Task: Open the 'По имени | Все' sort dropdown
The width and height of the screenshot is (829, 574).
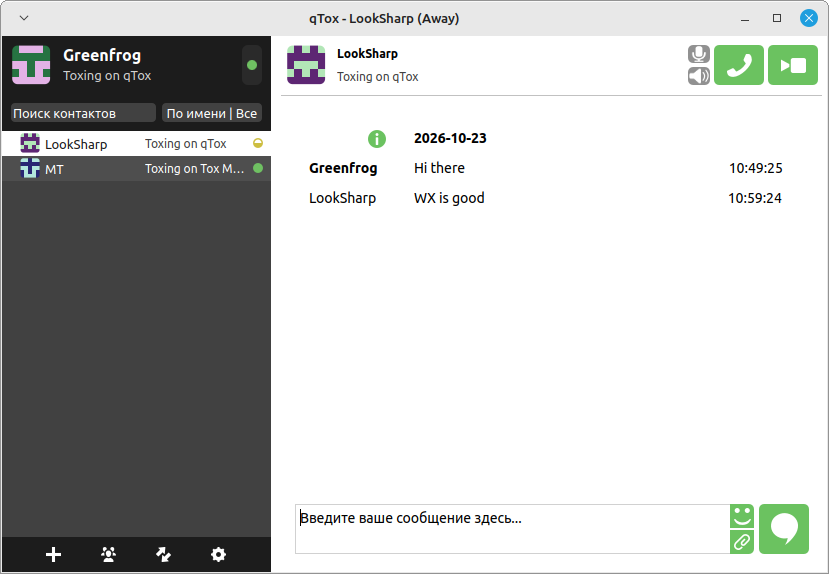Action: [x=212, y=113]
